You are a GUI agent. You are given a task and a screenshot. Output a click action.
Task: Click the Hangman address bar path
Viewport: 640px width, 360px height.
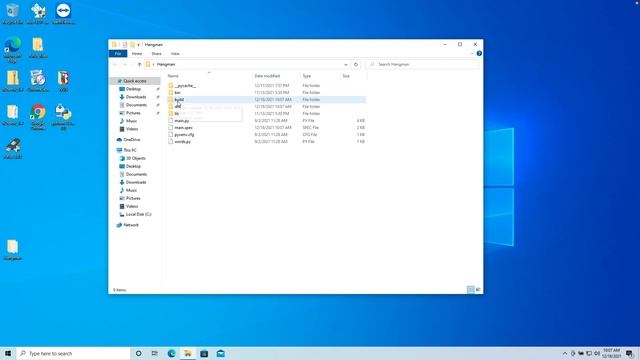166,64
